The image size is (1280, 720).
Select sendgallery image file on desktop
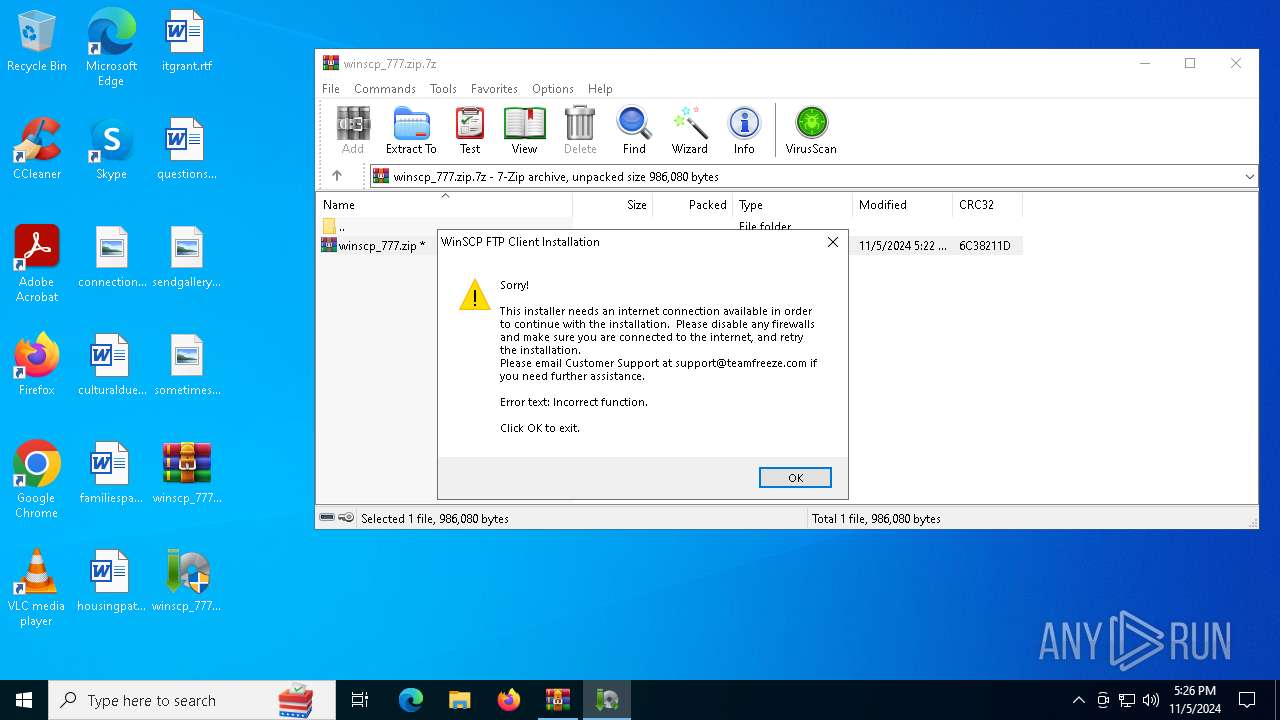tap(186, 257)
